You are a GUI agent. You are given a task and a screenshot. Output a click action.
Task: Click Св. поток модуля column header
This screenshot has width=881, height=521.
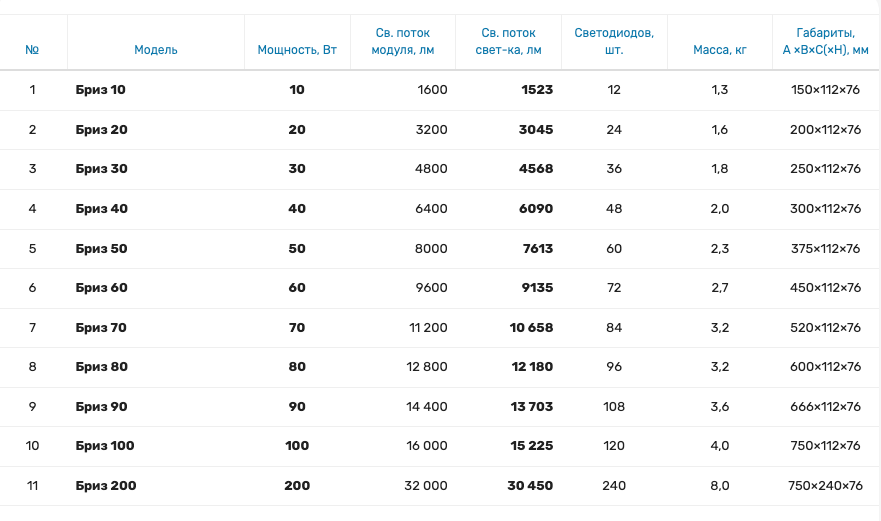(403, 41)
